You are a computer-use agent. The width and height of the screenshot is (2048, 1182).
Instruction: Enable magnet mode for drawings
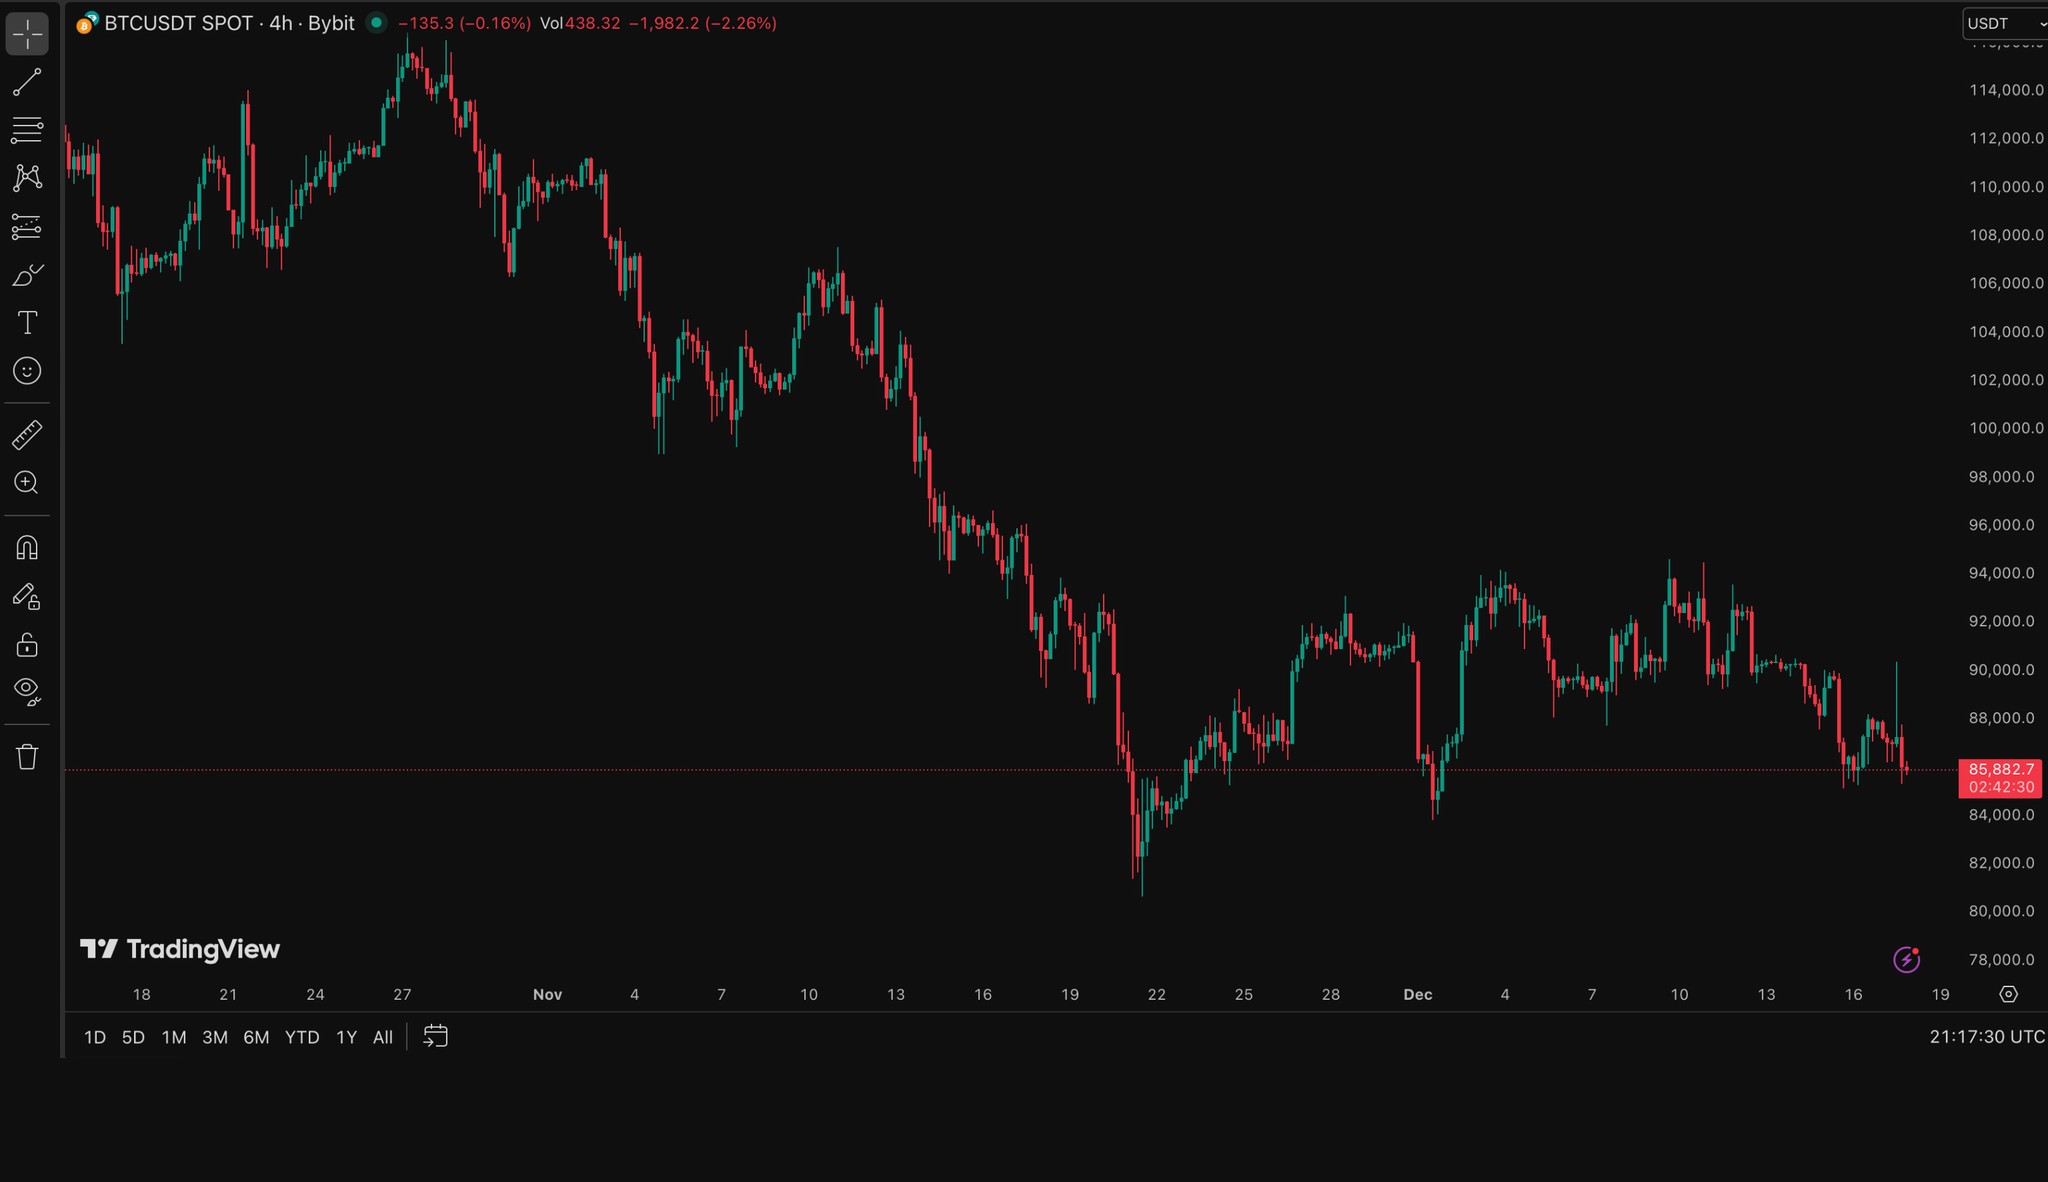point(27,546)
